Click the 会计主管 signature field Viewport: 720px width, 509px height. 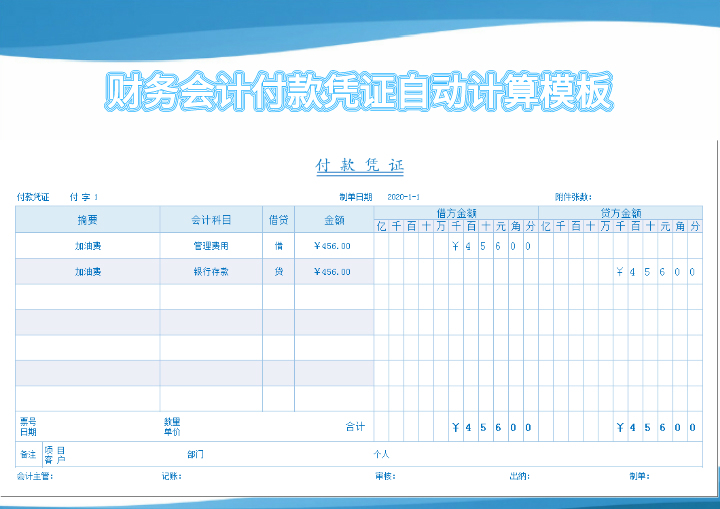[34, 476]
